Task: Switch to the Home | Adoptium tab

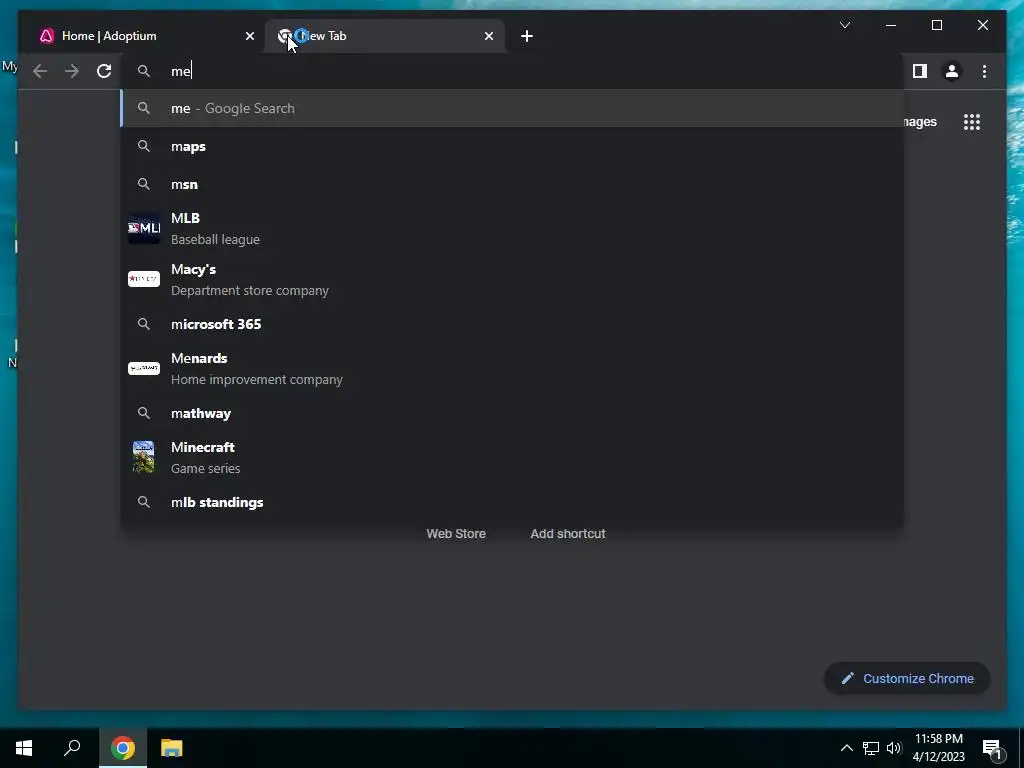Action: click(144, 36)
